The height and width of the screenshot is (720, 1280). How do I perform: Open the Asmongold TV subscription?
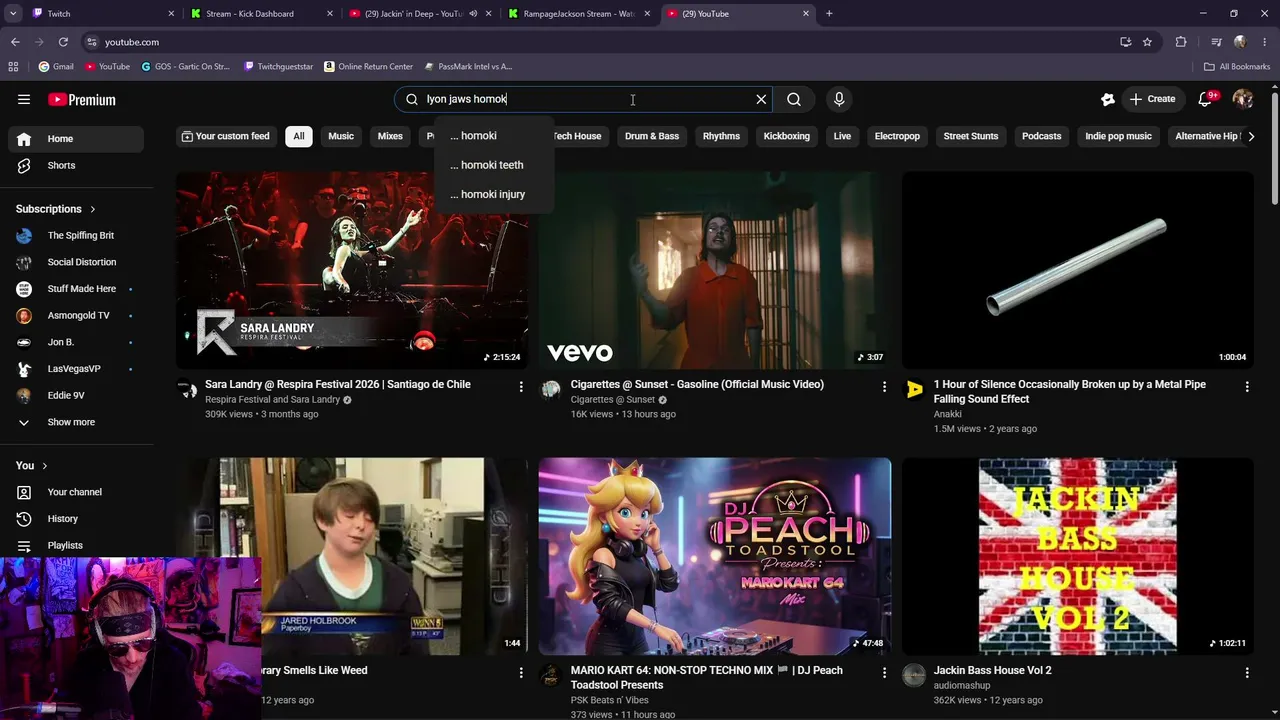coord(76,316)
